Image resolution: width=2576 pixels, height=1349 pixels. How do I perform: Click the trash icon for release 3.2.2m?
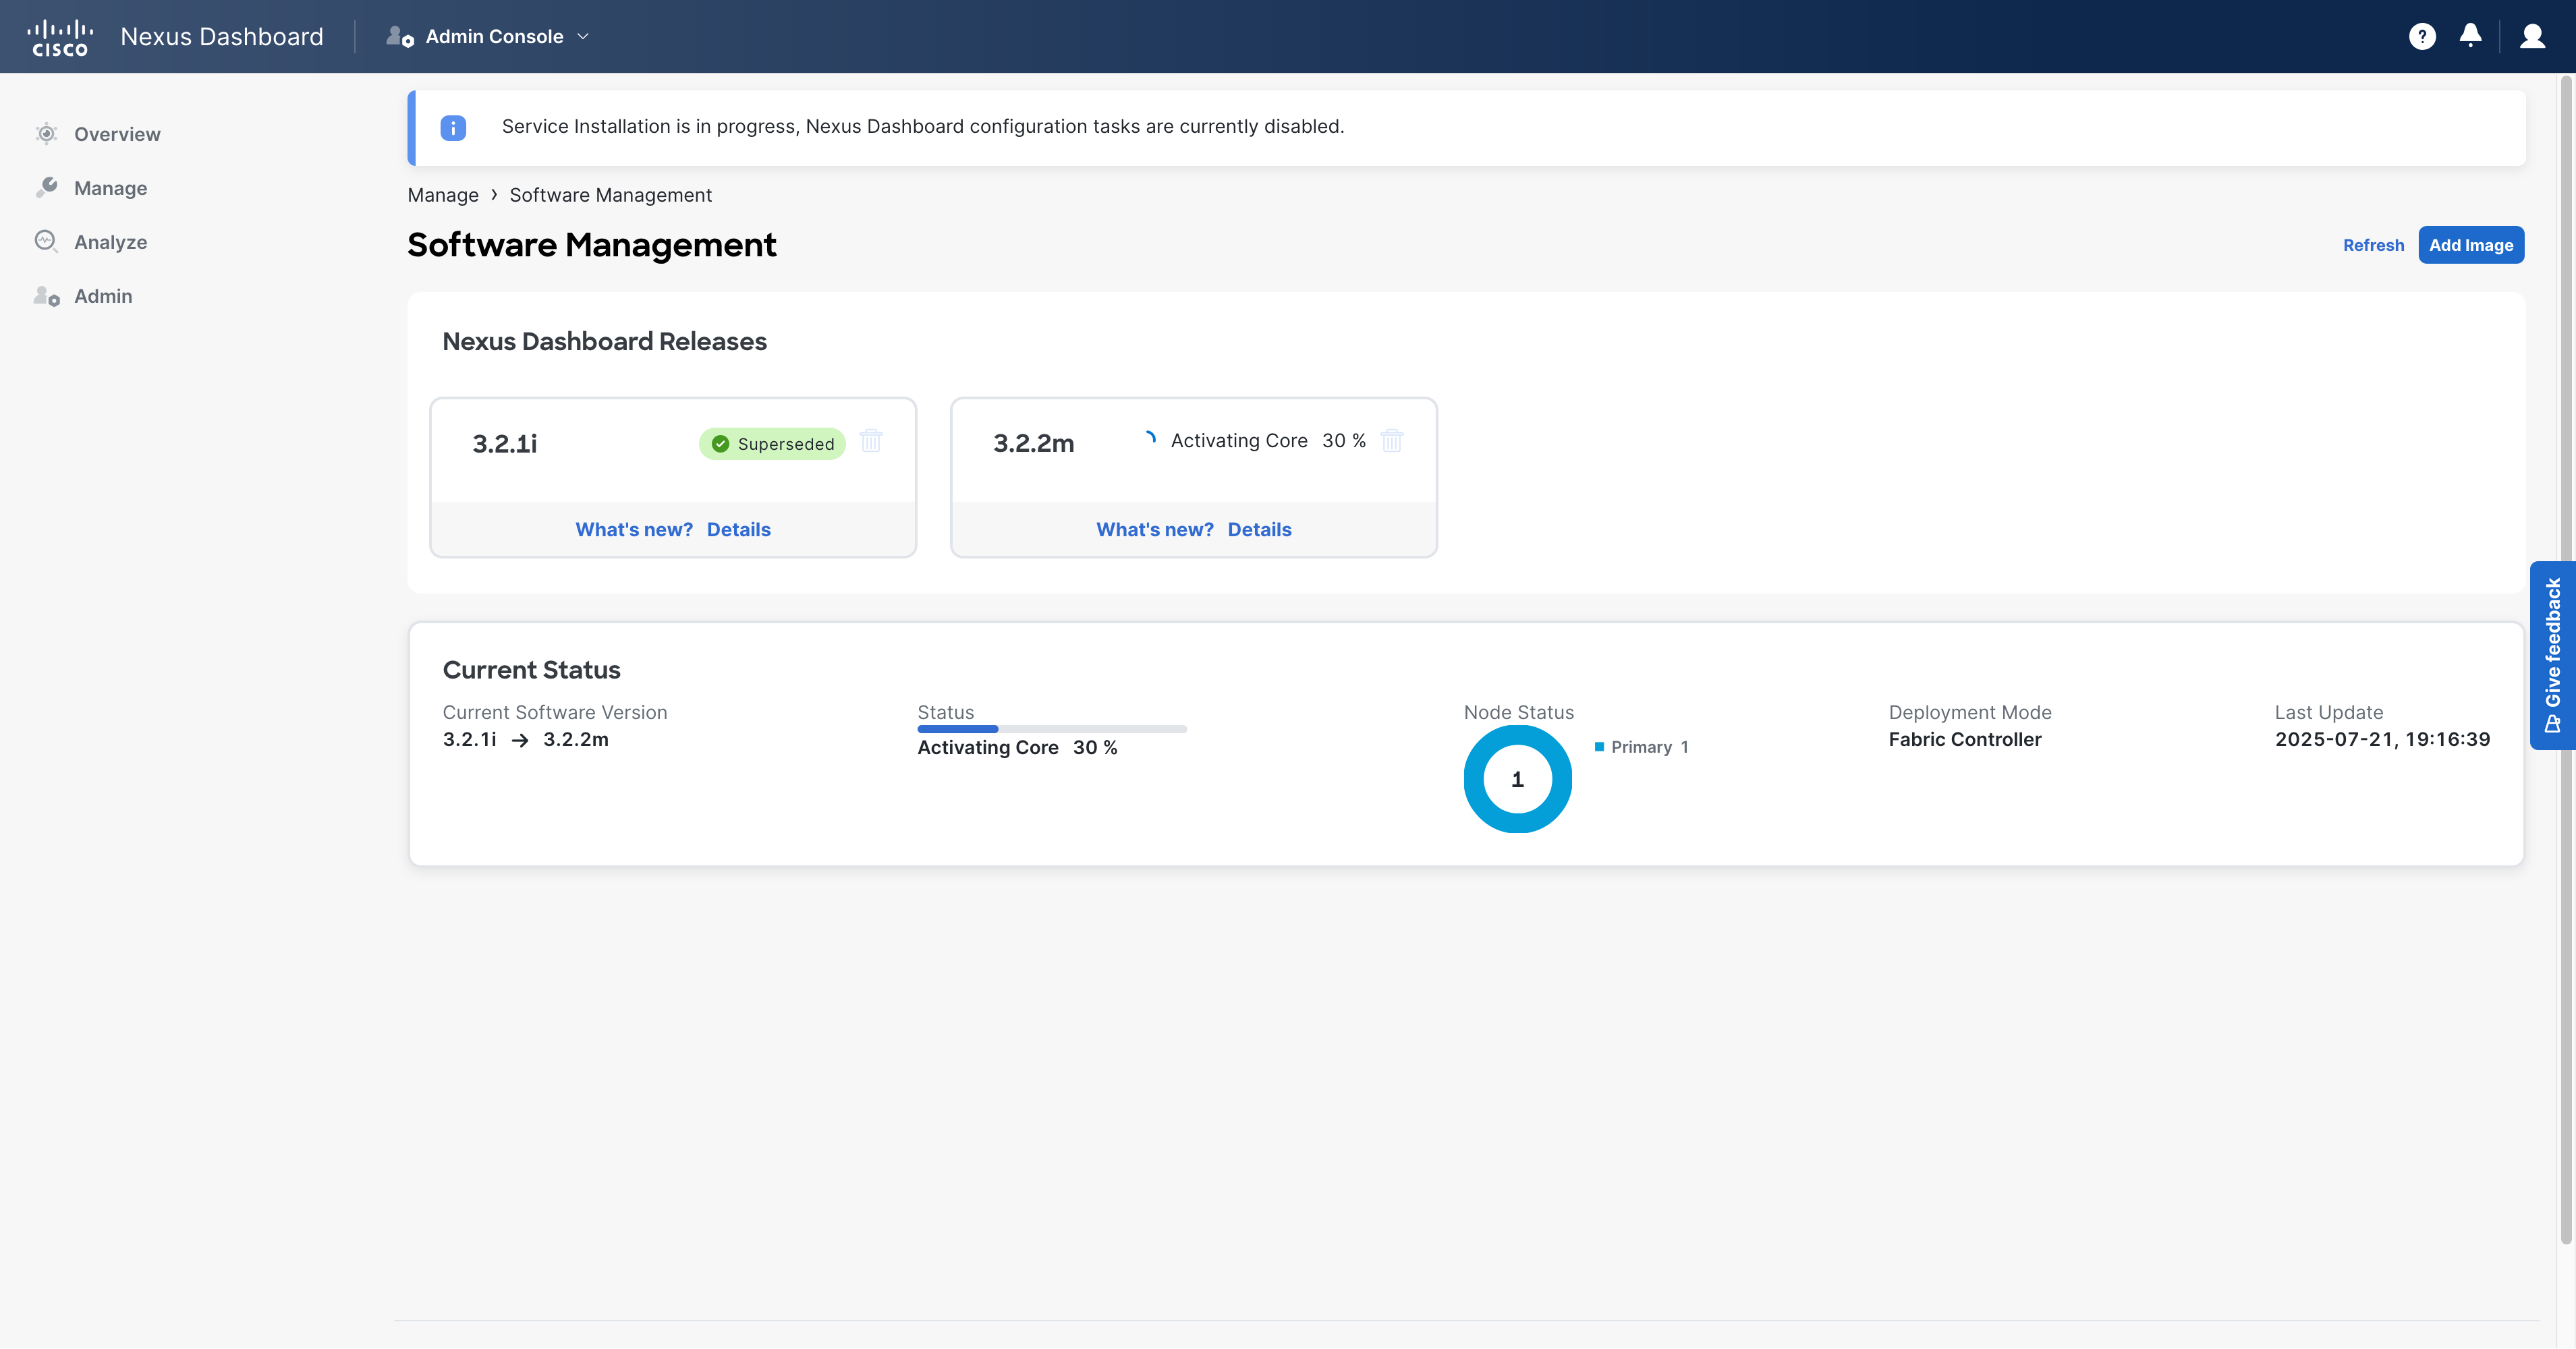1392,441
